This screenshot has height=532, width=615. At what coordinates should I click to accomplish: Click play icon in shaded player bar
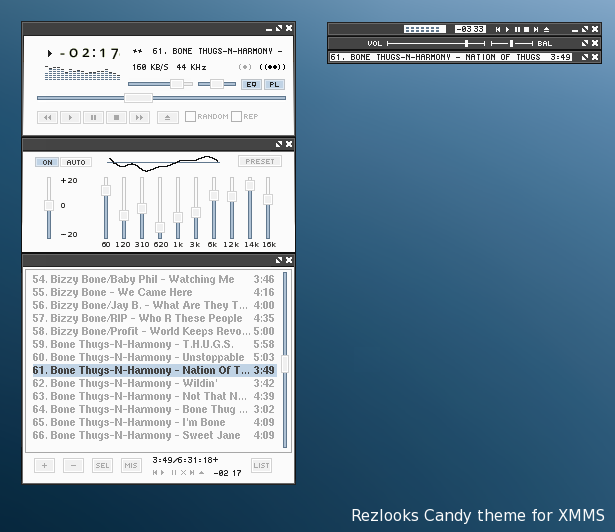[x=508, y=29]
